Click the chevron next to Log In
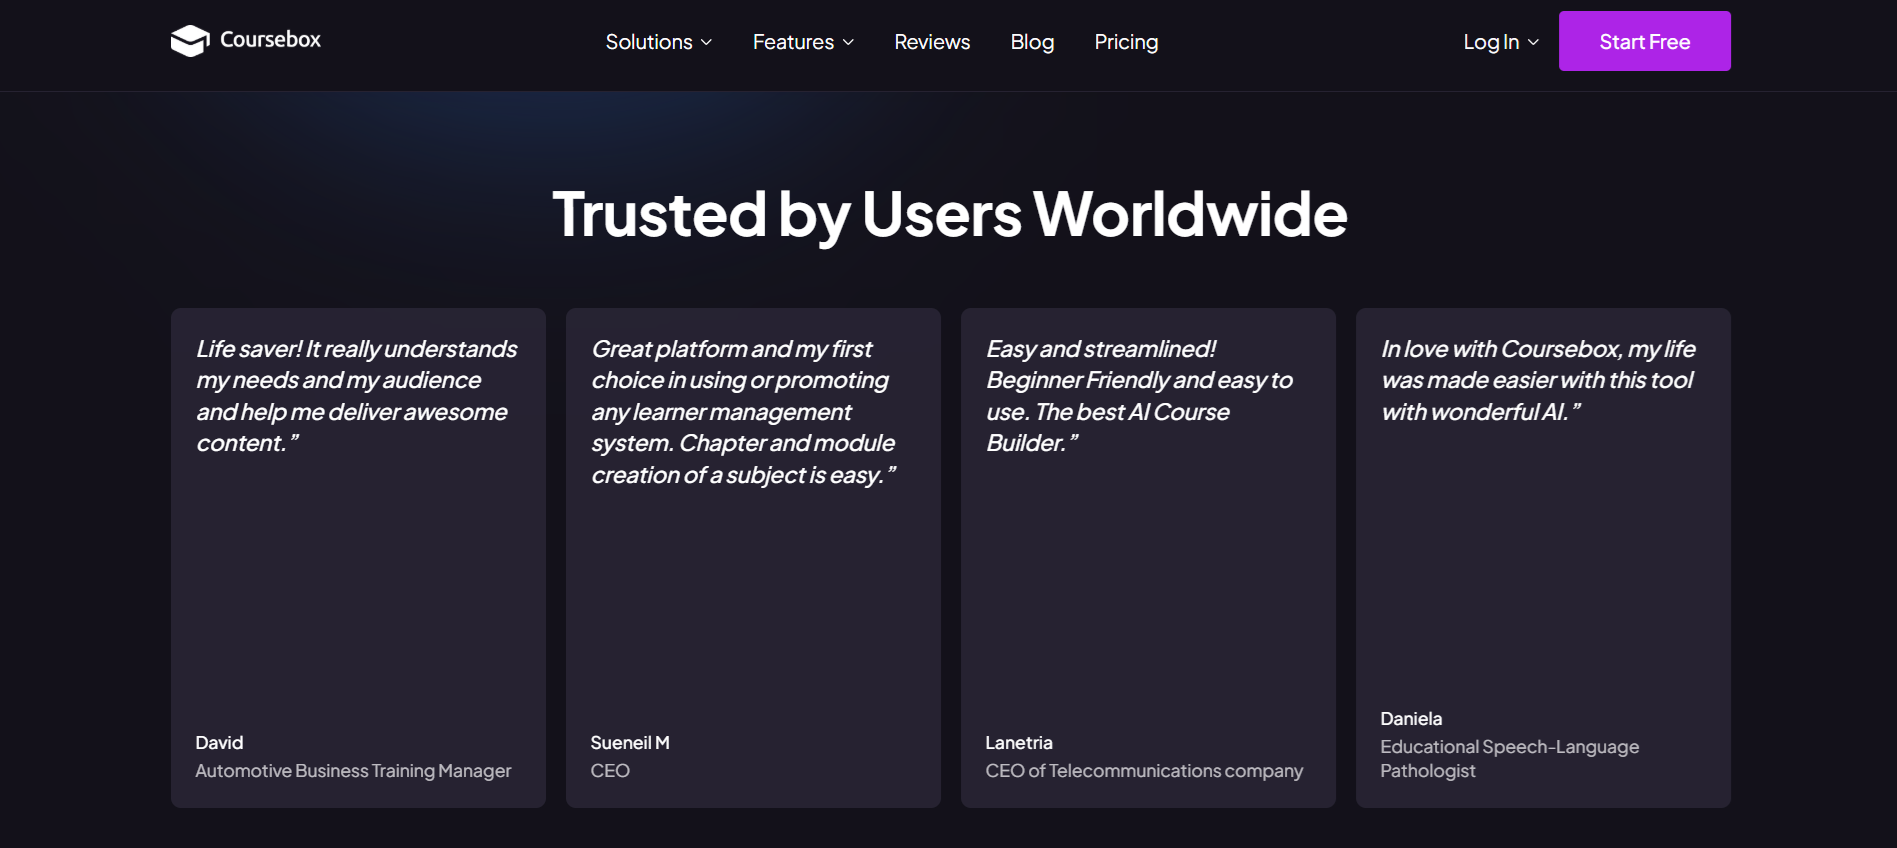 point(1533,42)
